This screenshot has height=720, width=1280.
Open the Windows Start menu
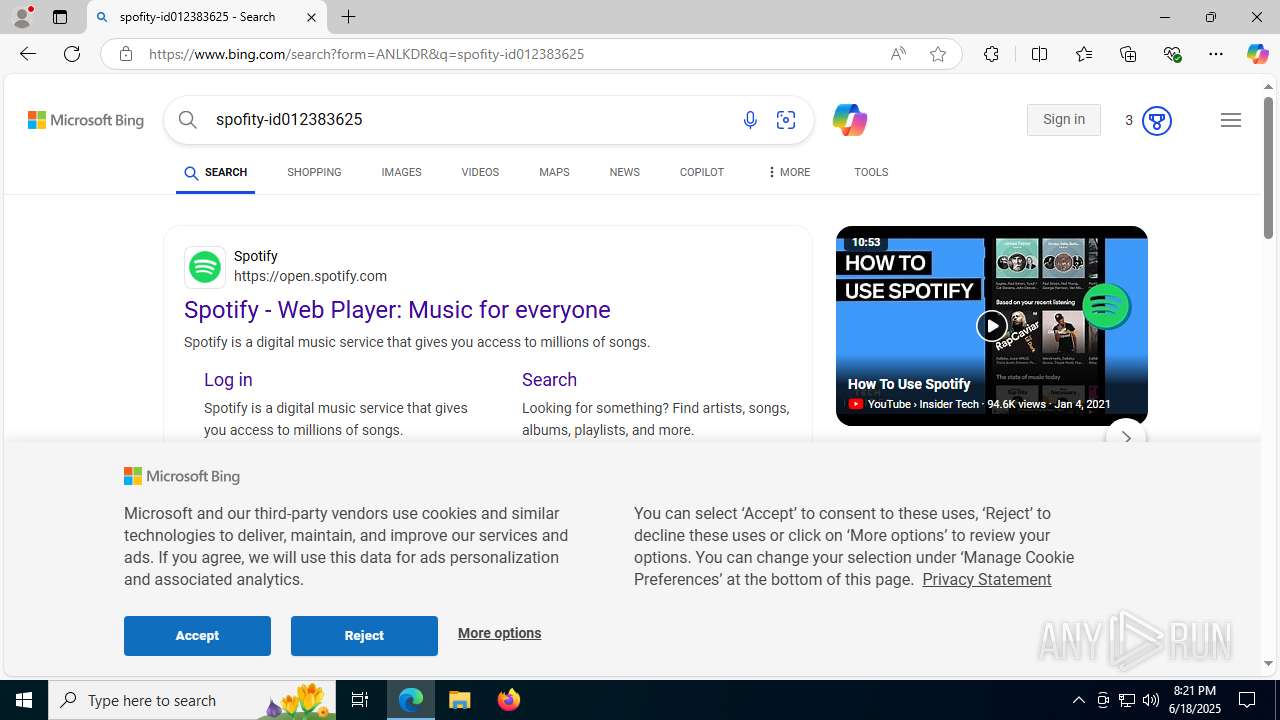24,700
